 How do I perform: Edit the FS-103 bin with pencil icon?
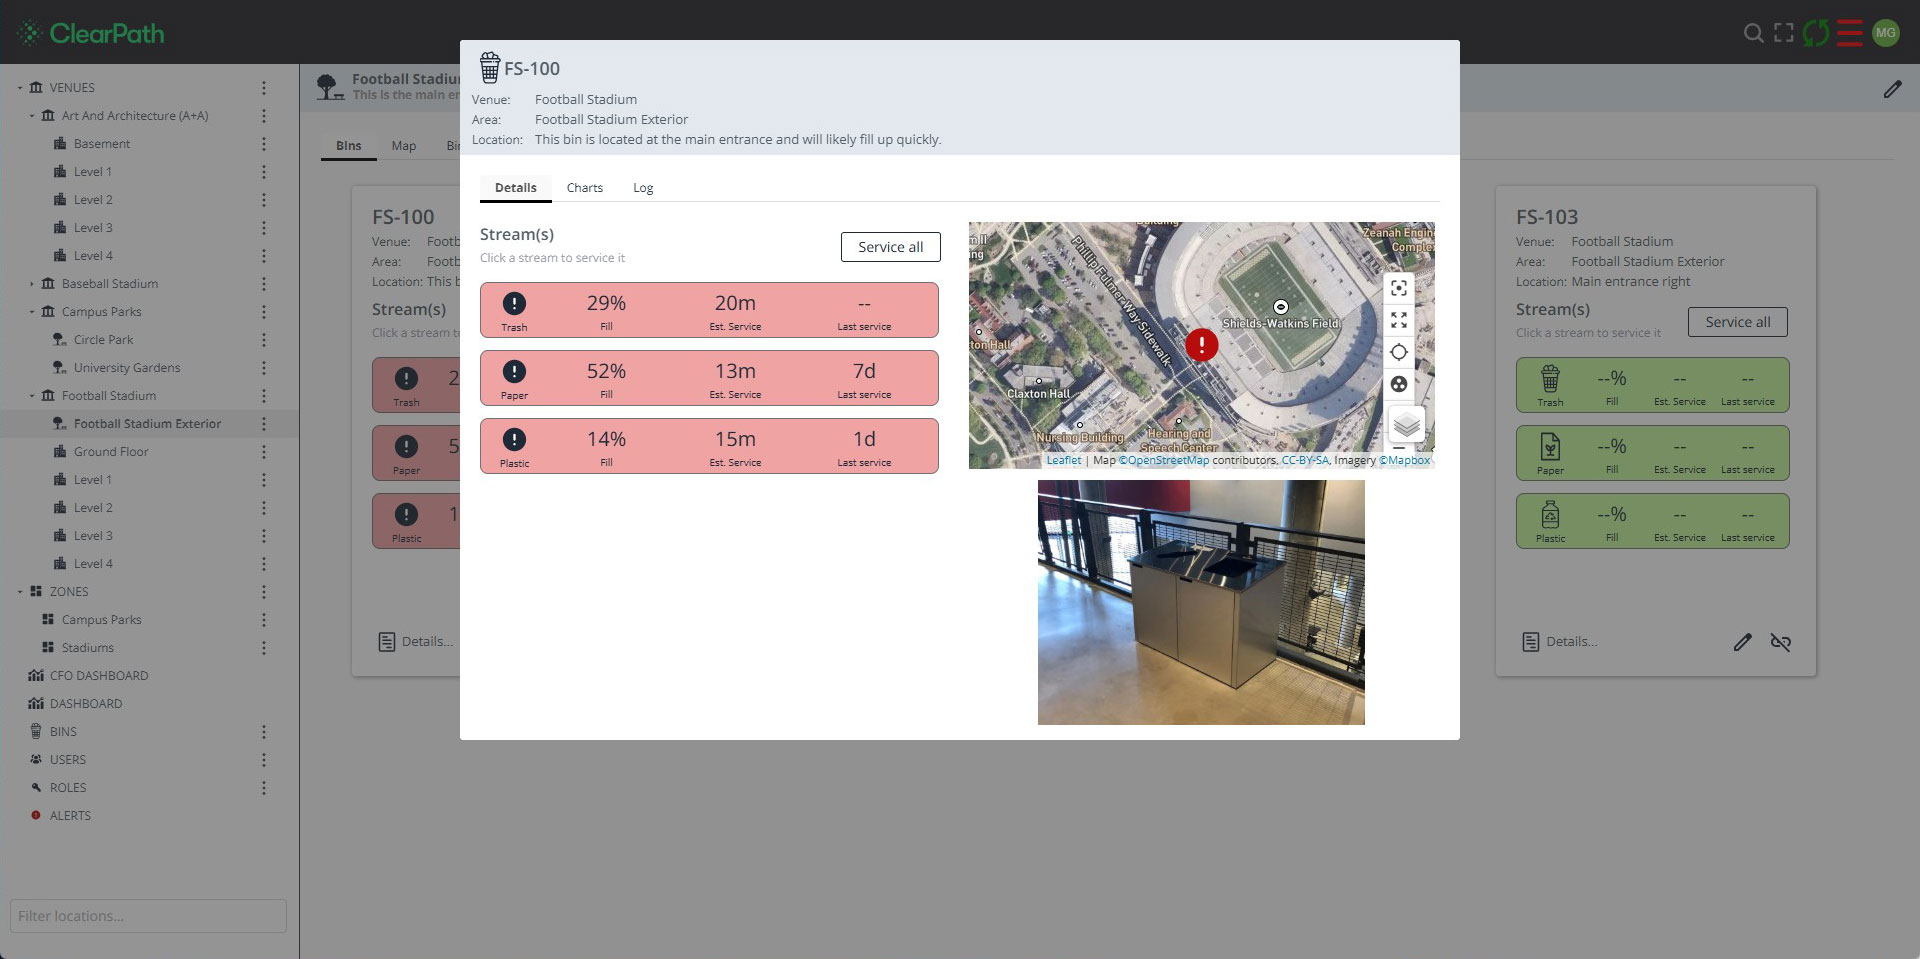coord(1742,642)
